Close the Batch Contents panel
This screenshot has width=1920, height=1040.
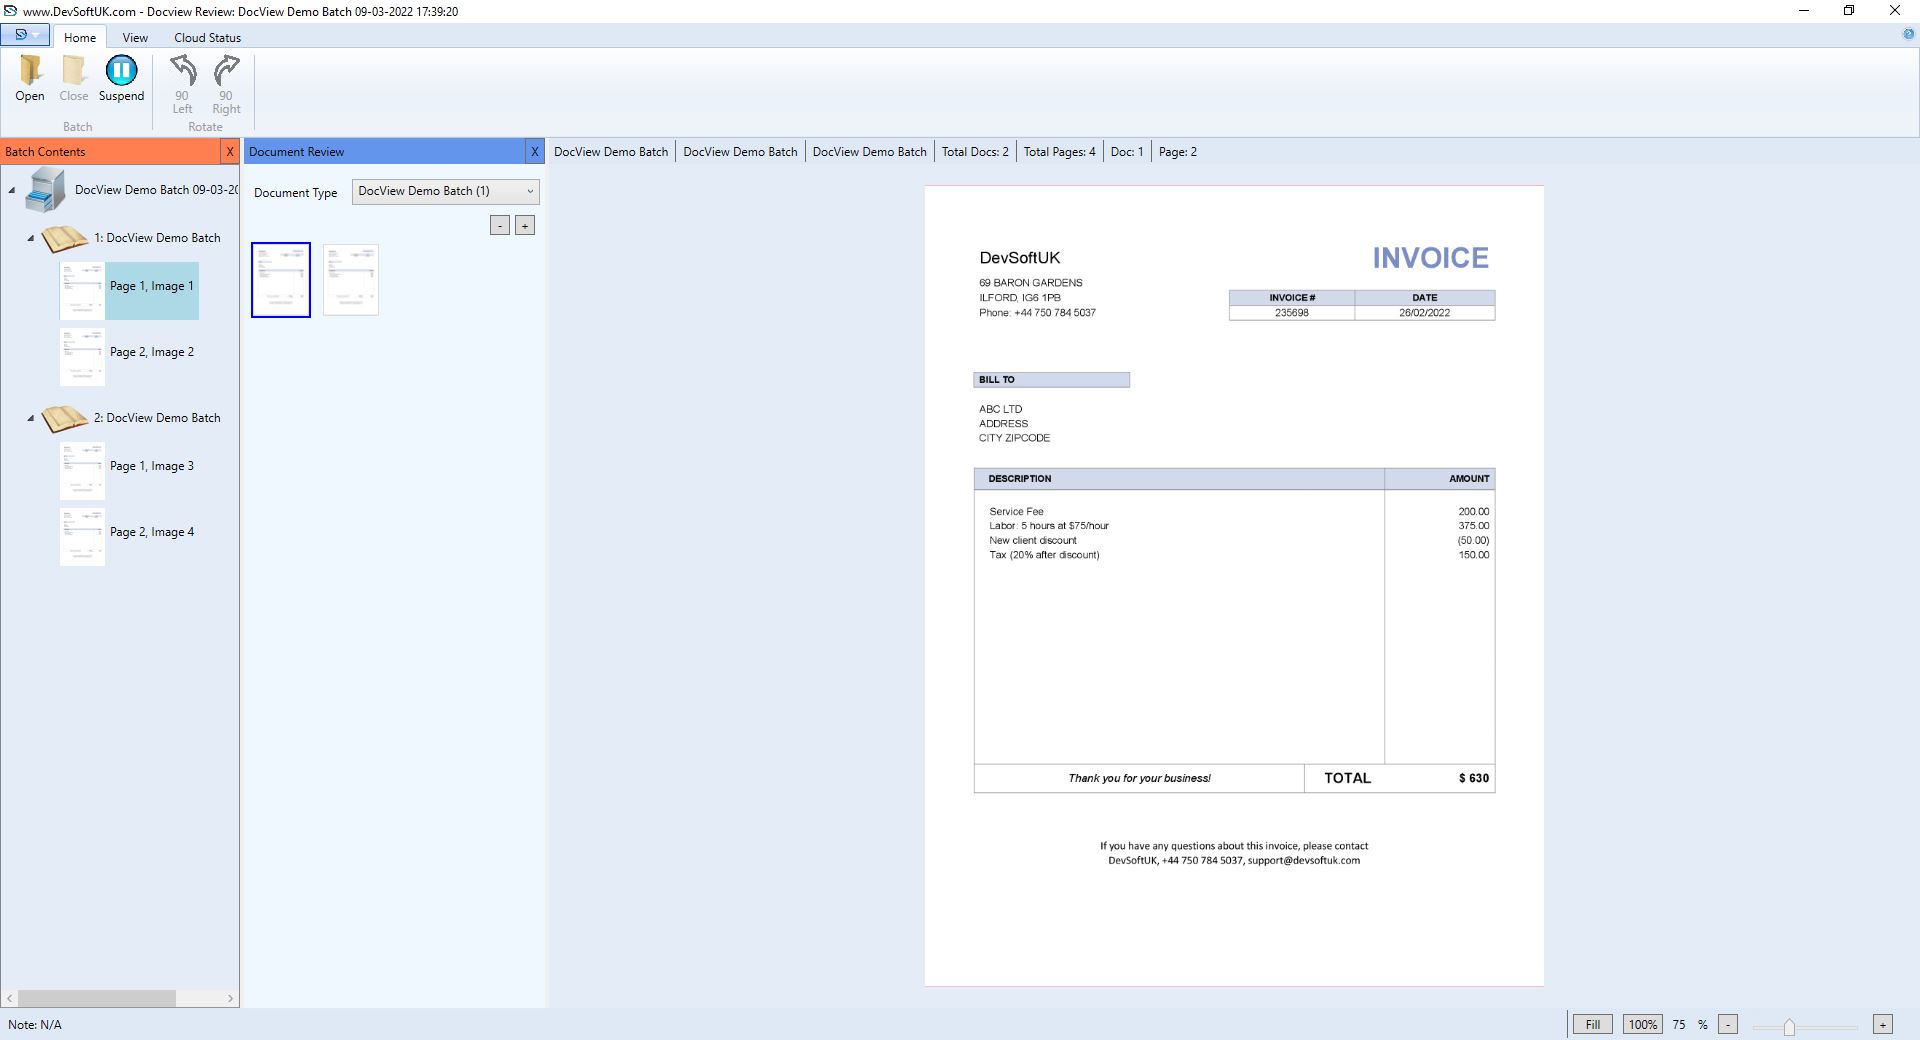[230, 151]
